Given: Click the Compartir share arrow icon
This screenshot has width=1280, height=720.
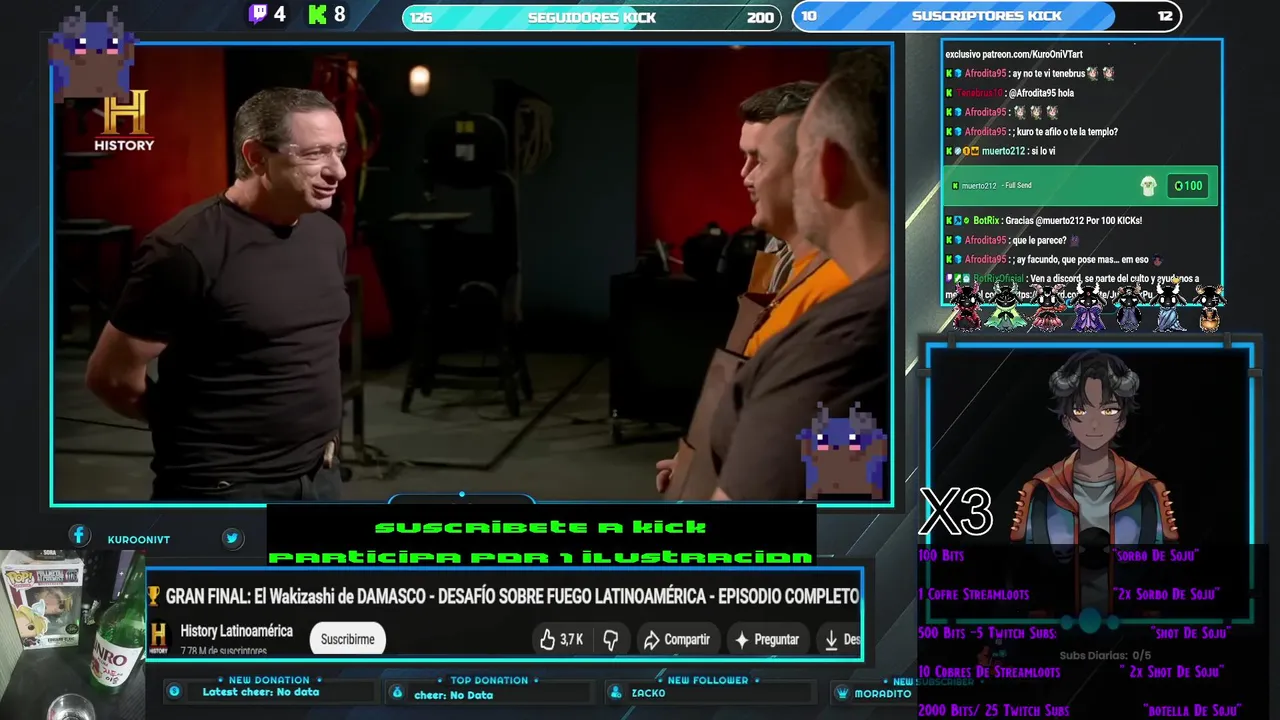Looking at the screenshot, I should [x=651, y=639].
